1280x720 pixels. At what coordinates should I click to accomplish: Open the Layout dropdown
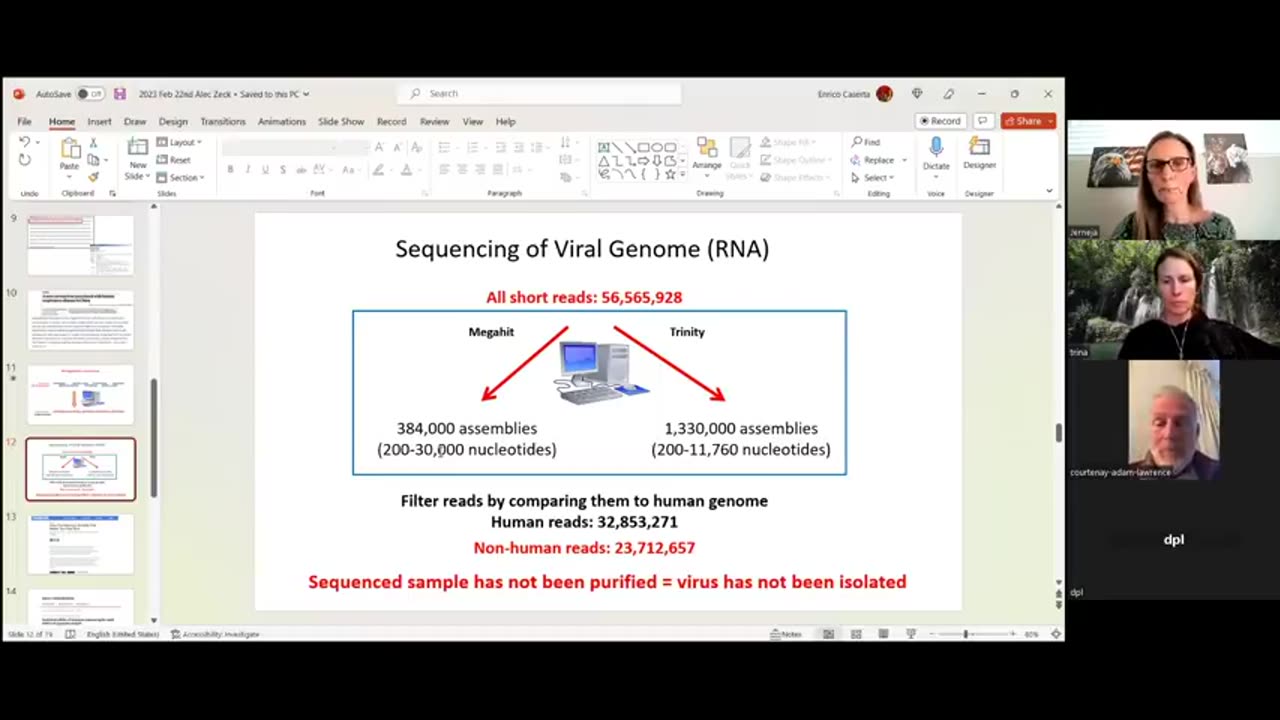180,143
